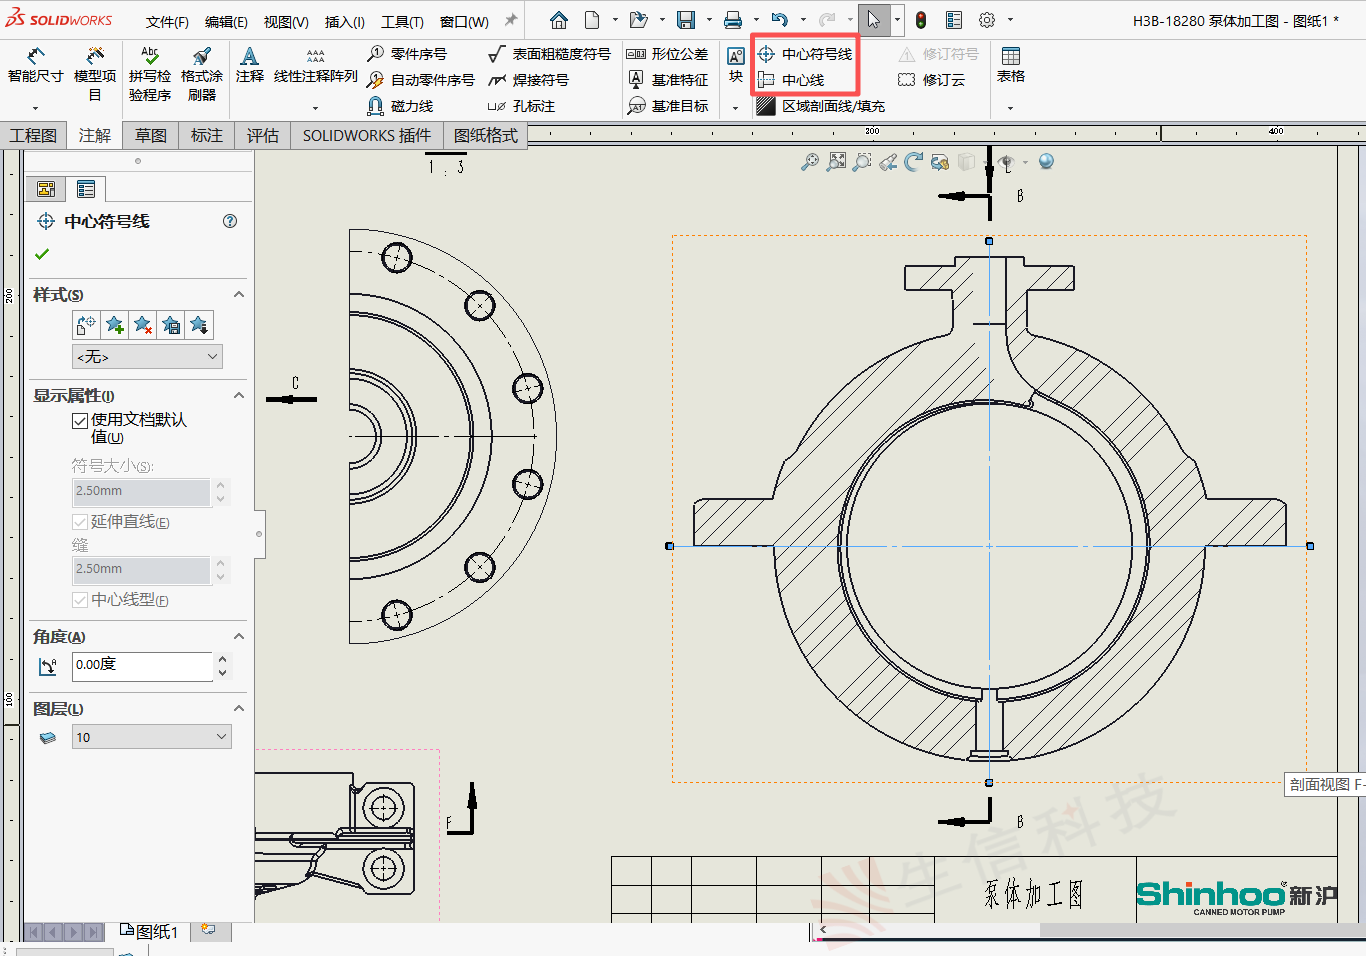Image resolution: width=1366 pixels, height=956 pixels.
Task: Open the 窗口(W) menu
Action: pyautogui.click(x=464, y=21)
